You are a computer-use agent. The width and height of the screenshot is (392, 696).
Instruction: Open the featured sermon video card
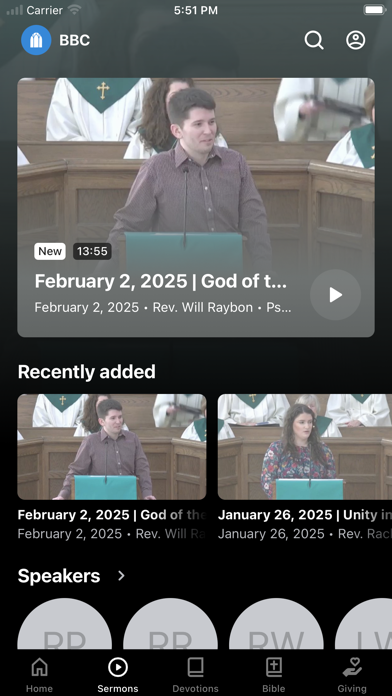pyautogui.click(x=196, y=207)
